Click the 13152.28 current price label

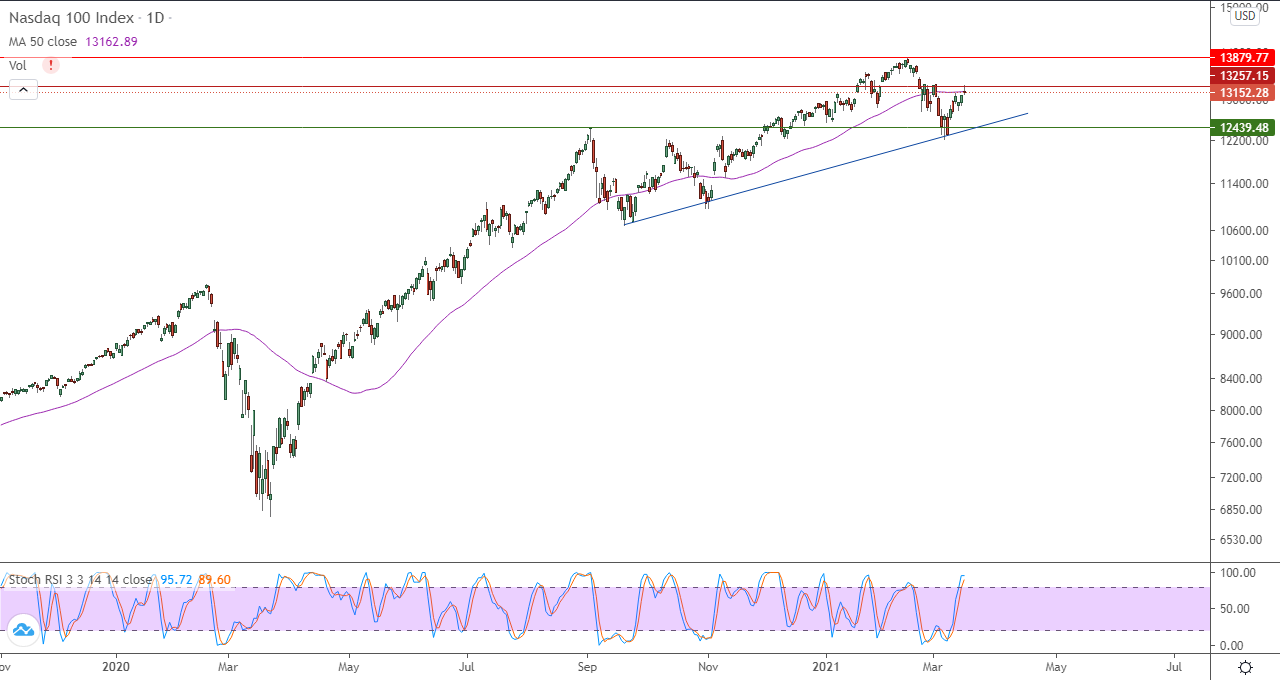[1244, 93]
